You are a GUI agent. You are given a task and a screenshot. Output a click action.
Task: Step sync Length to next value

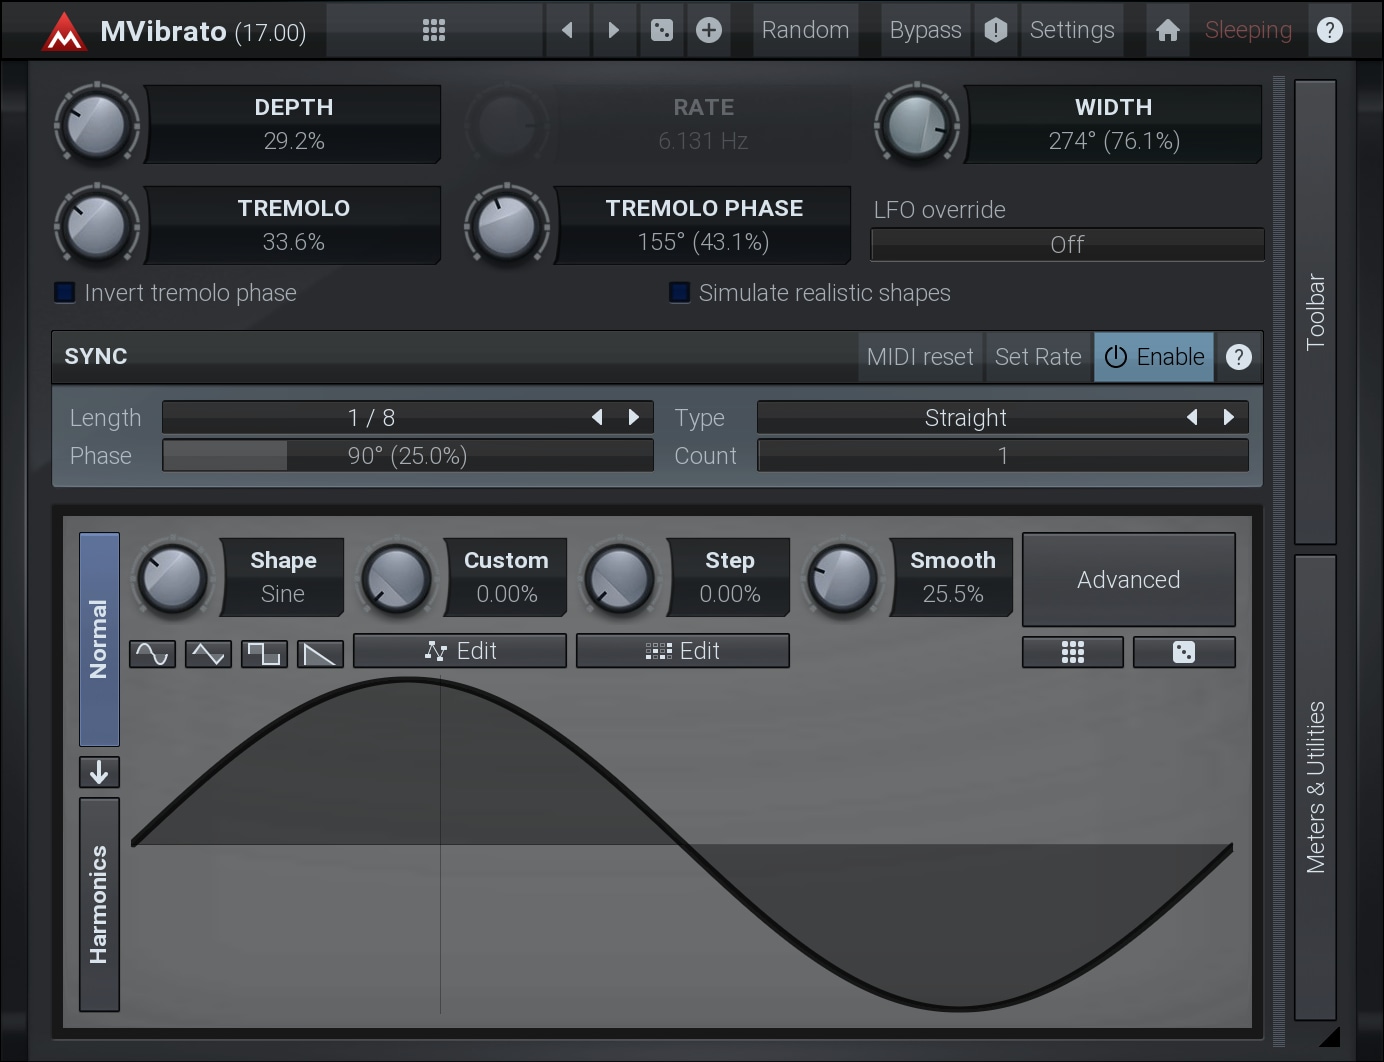coord(633,417)
